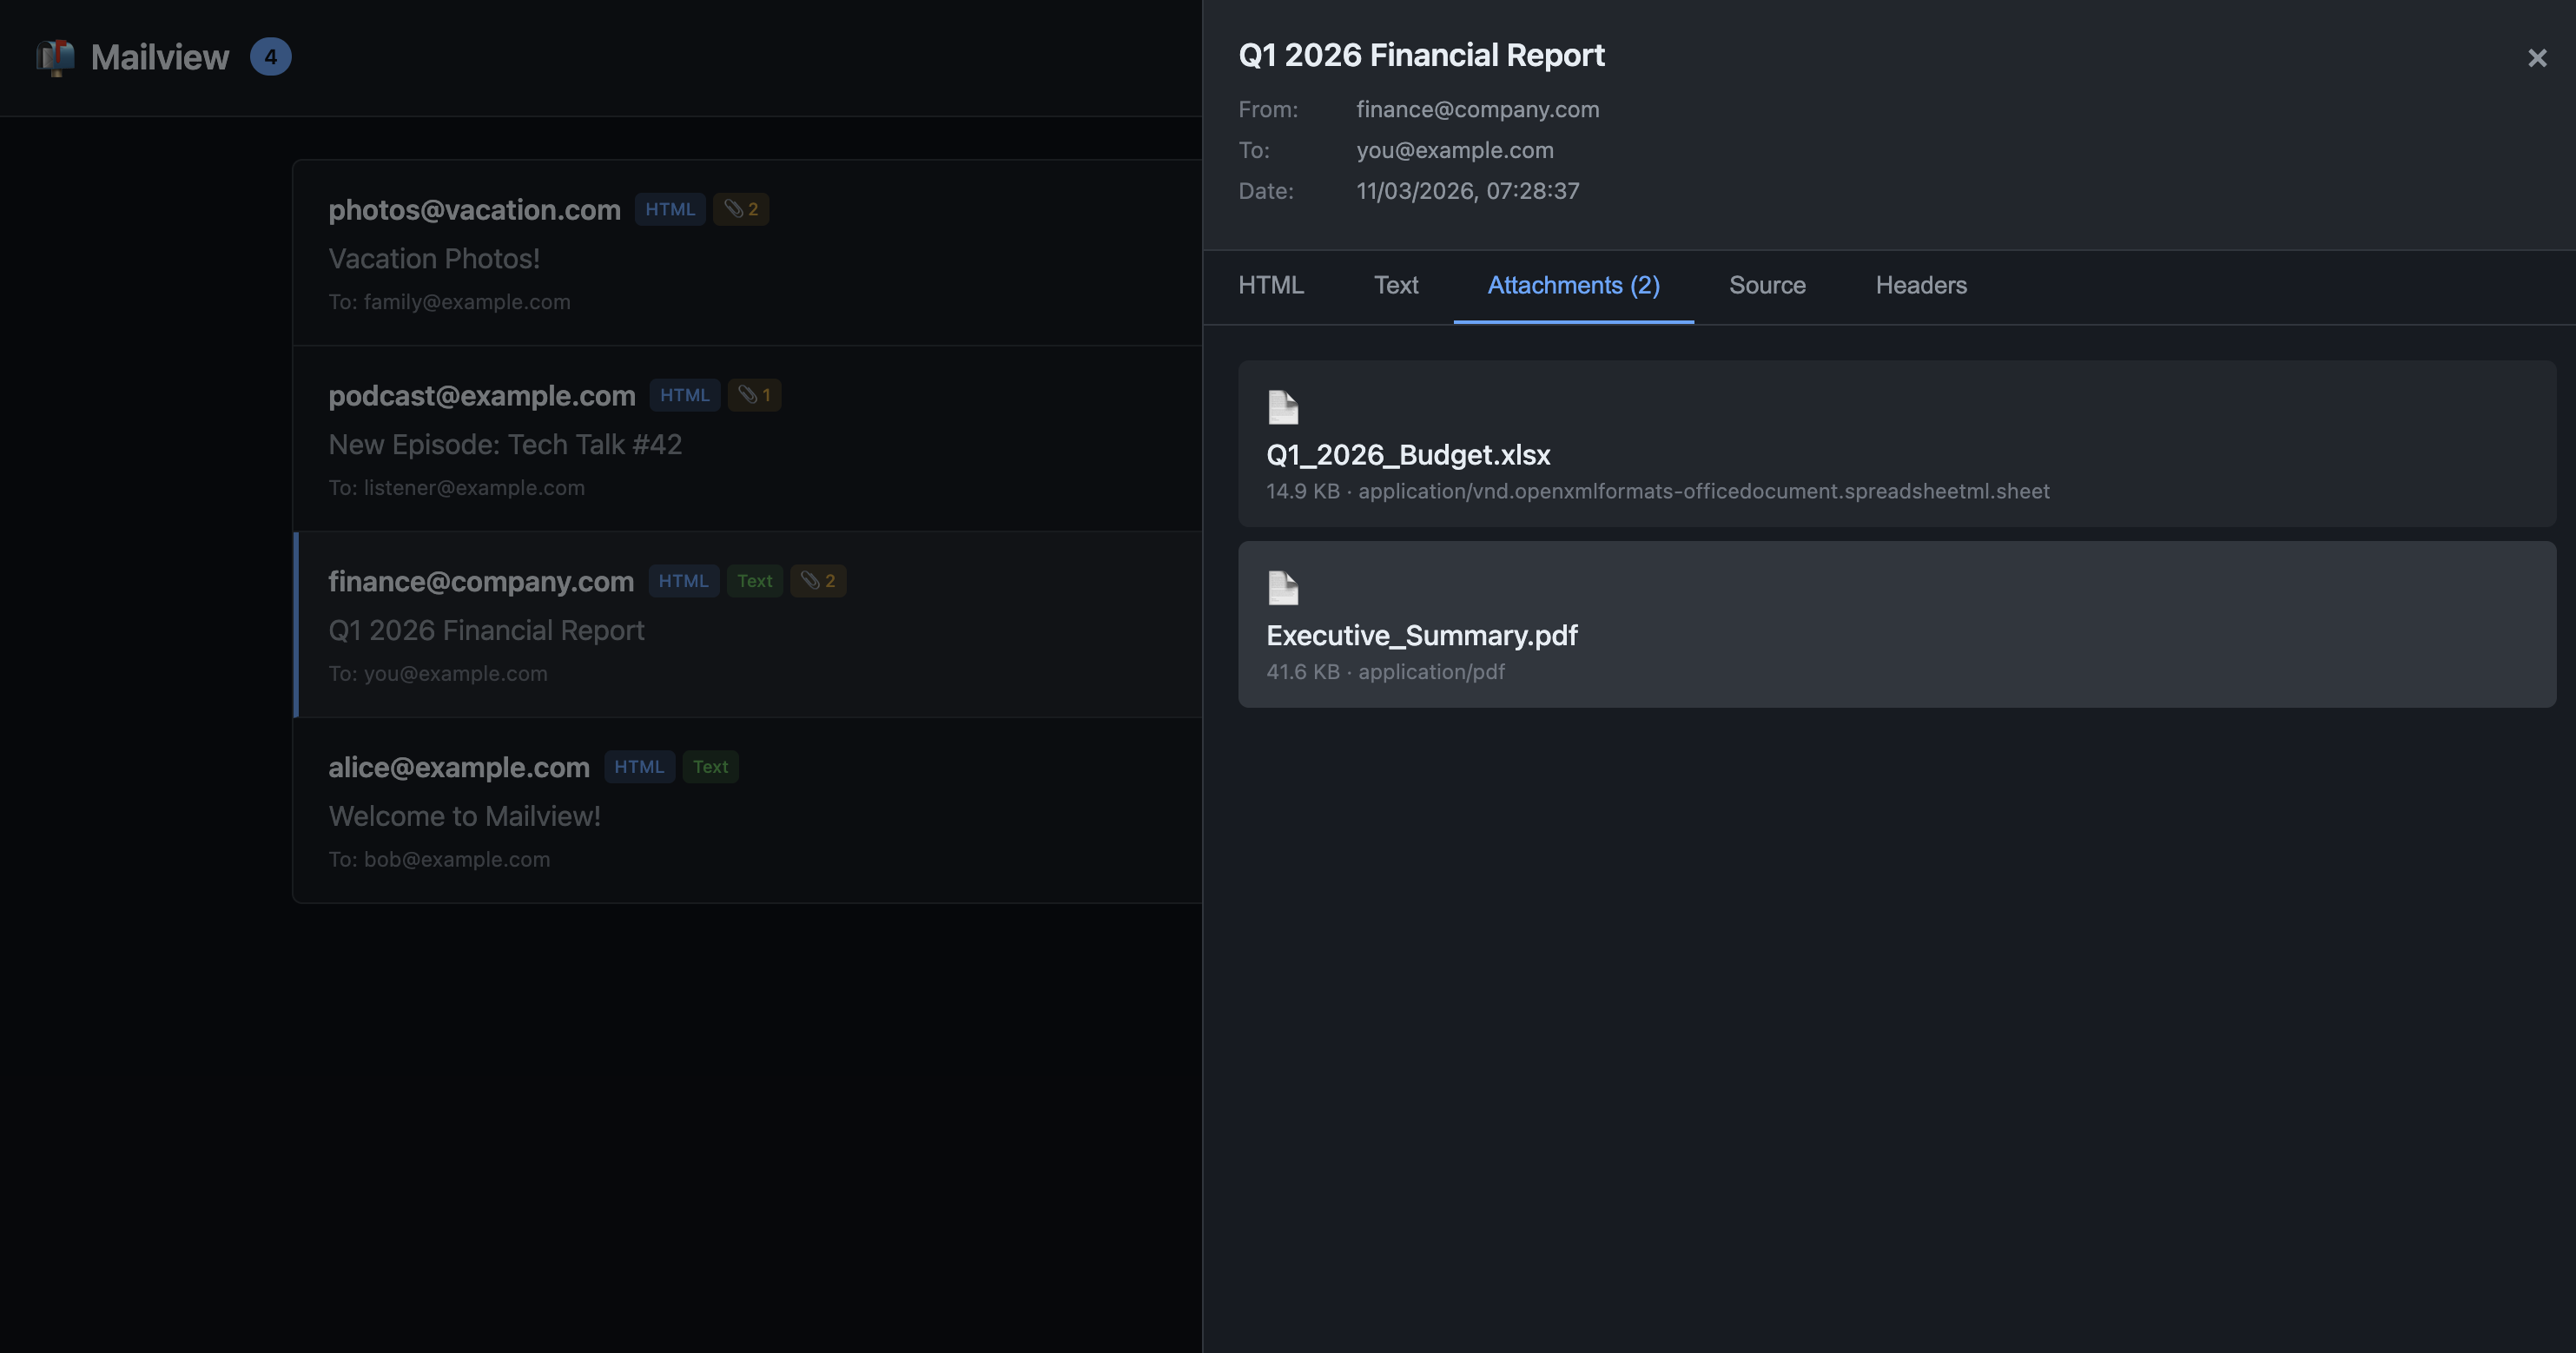Click sender photos@vacation.com in the list
2576x1353 pixels.
pyautogui.click(x=475, y=210)
